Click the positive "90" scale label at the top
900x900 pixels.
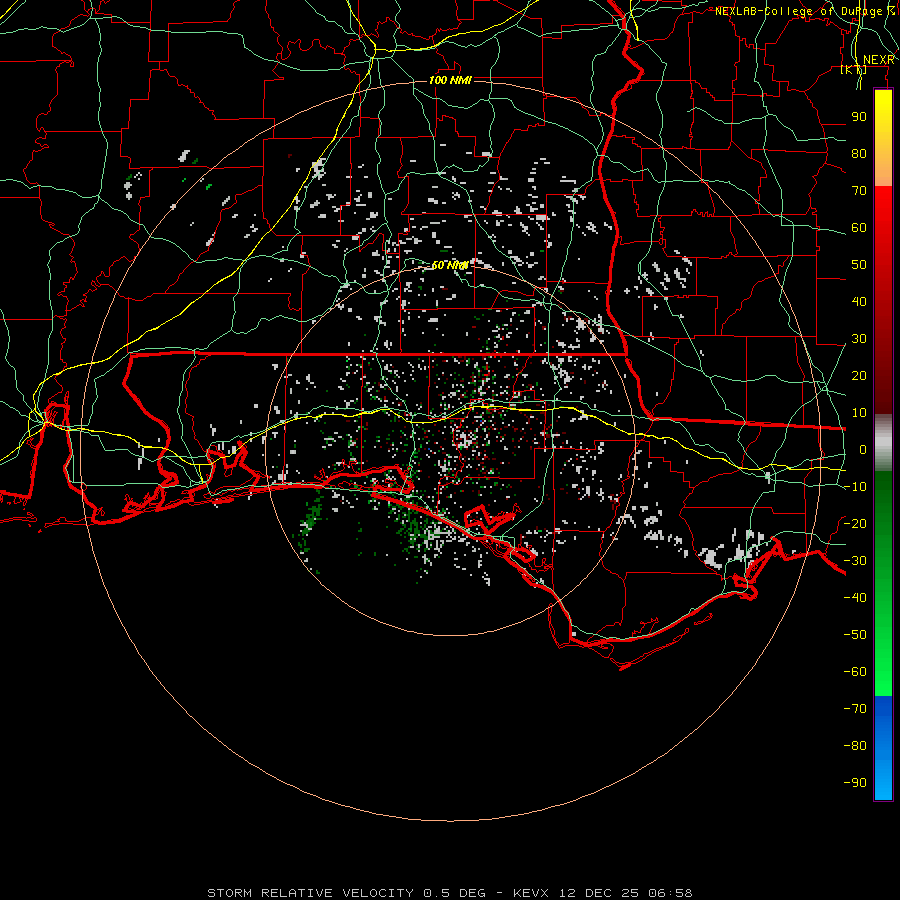tap(859, 117)
